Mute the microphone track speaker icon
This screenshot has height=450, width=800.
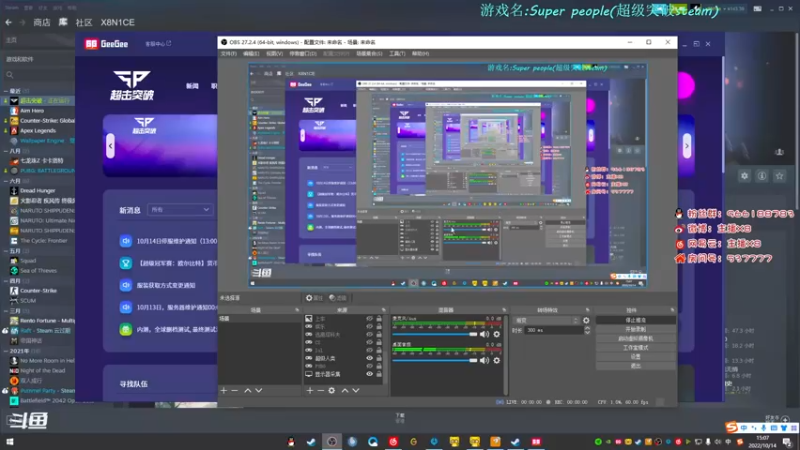[x=484, y=334]
